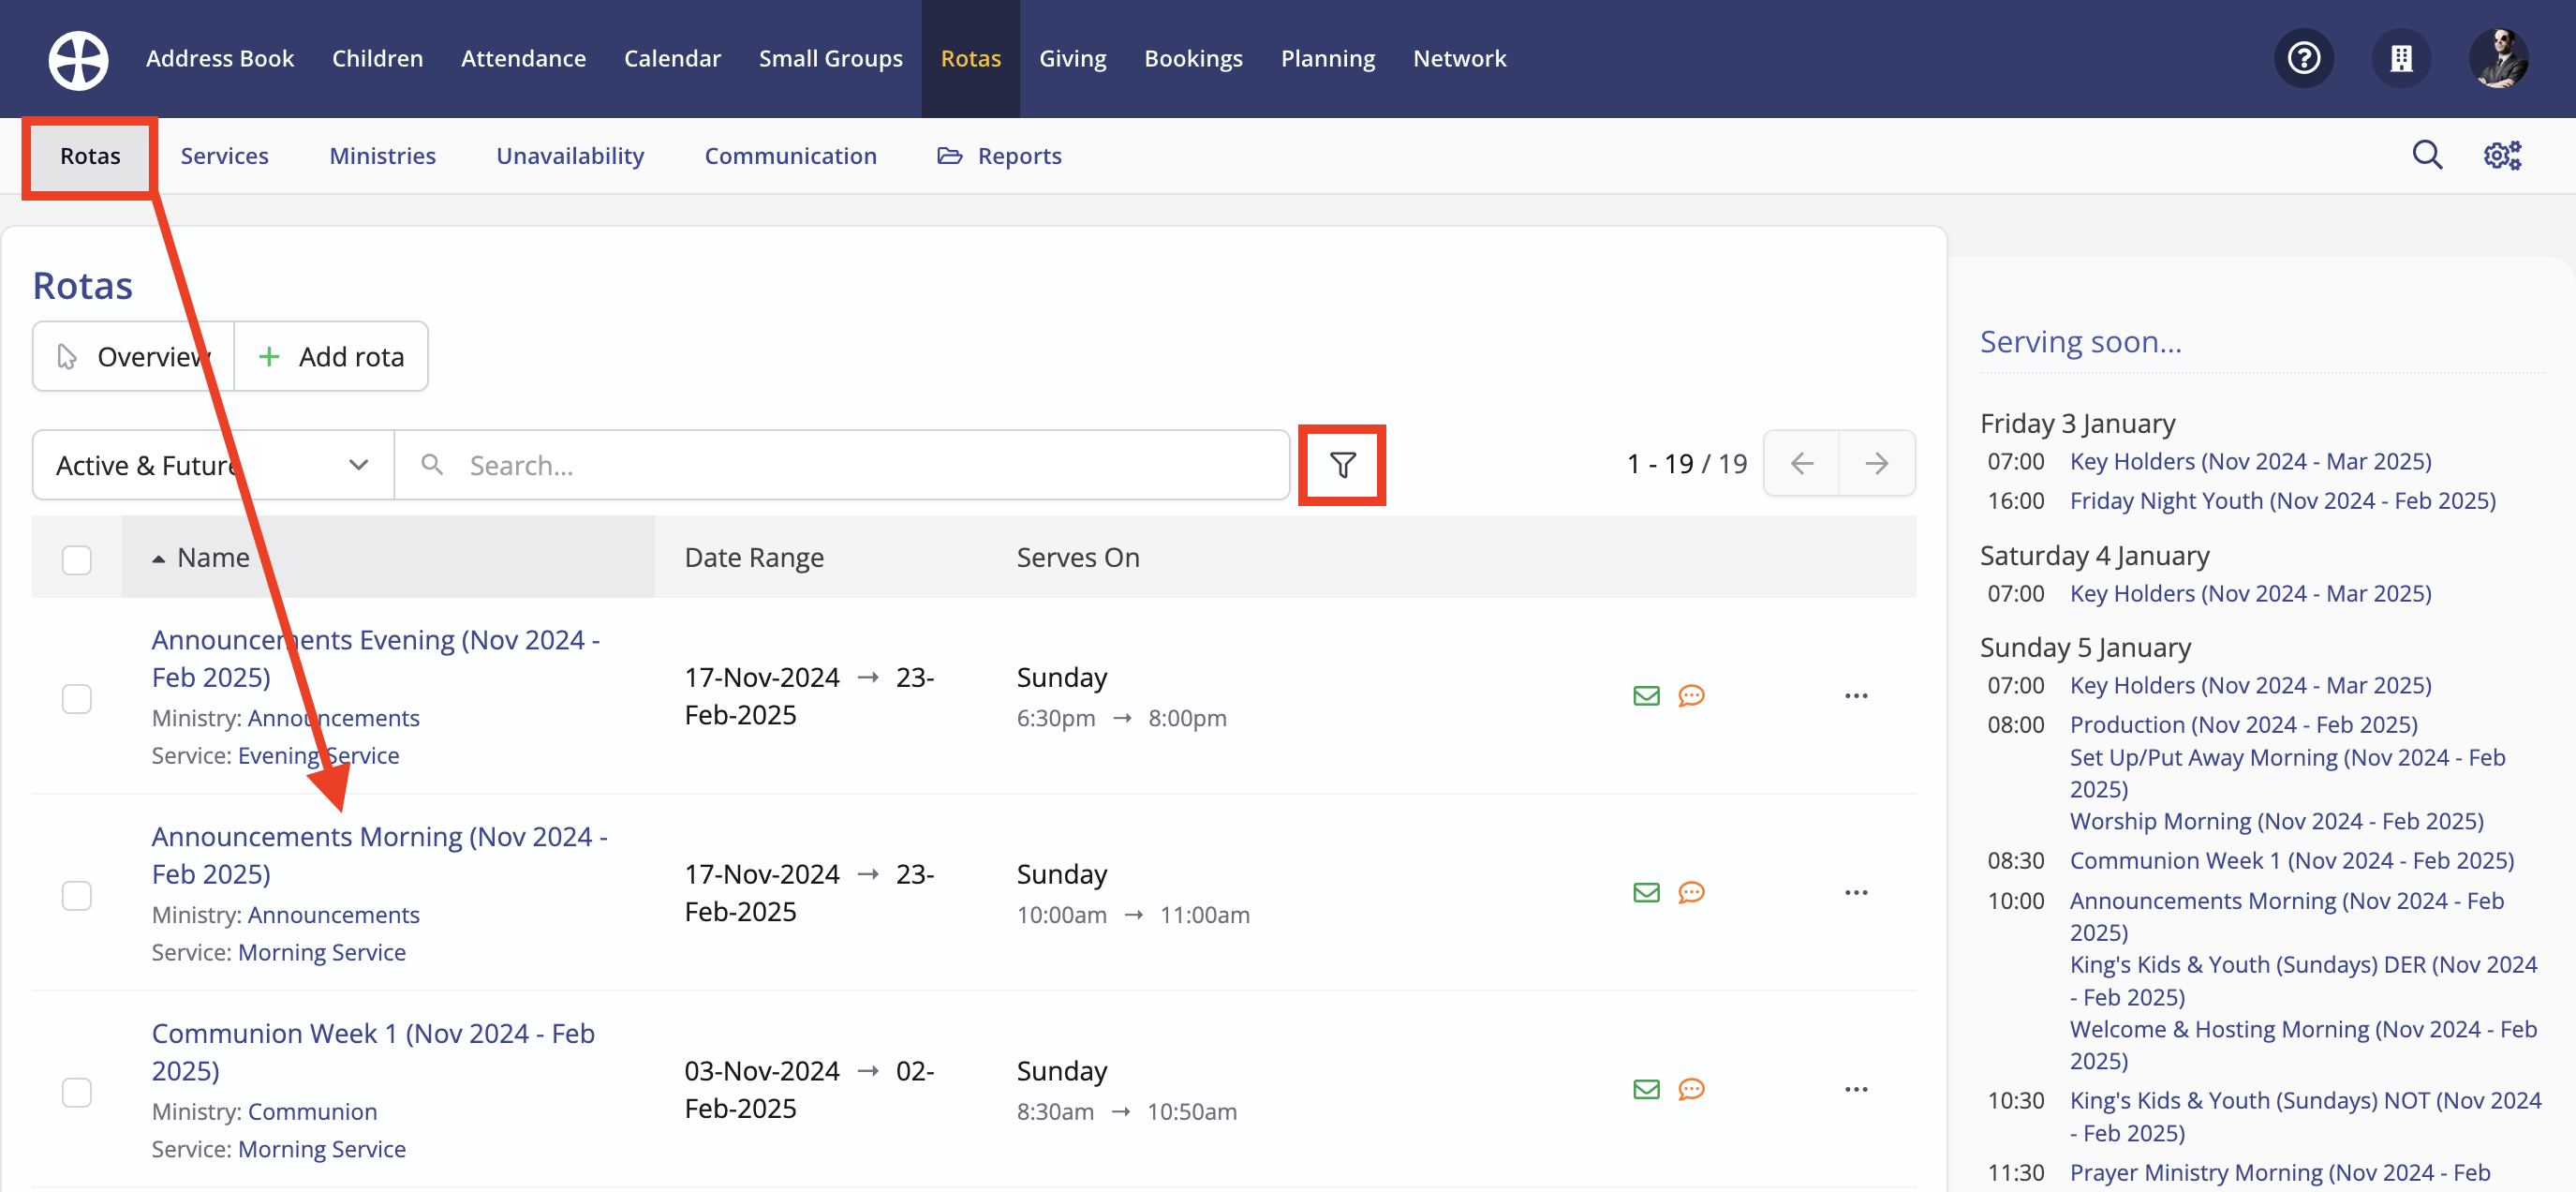Click the filter icon beside search
Screen dimensions: 2576x1192
tap(1342, 464)
